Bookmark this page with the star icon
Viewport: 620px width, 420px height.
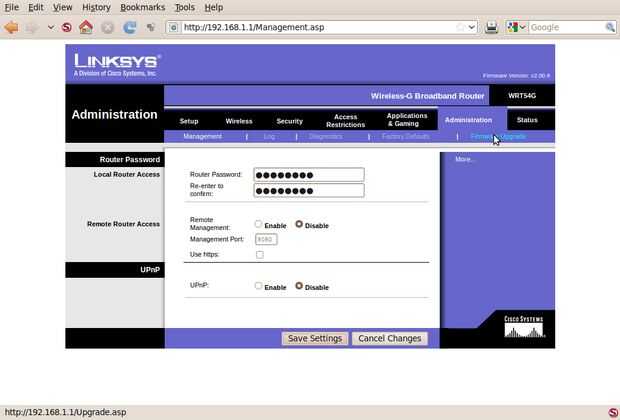(460, 27)
